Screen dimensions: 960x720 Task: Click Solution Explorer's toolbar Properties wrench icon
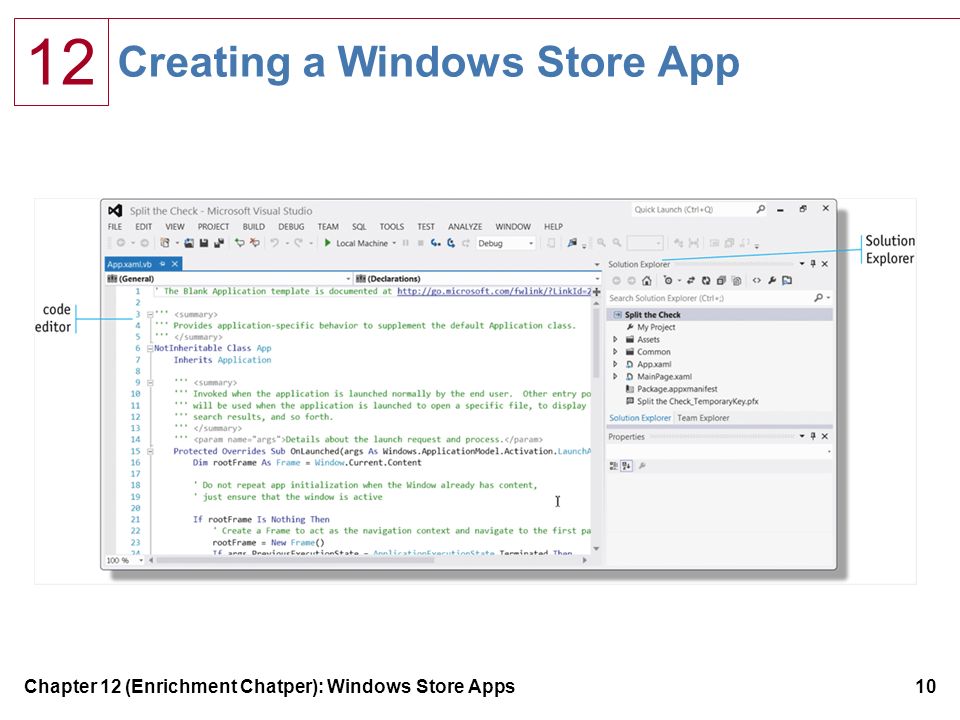(772, 280)
